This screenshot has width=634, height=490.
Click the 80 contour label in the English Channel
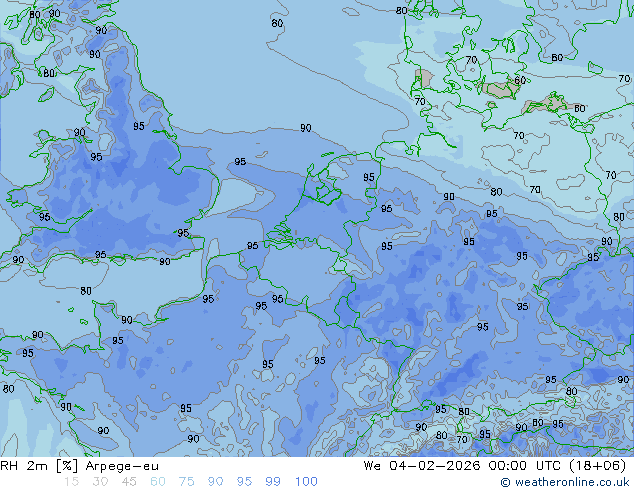click(x=86, y=291)
